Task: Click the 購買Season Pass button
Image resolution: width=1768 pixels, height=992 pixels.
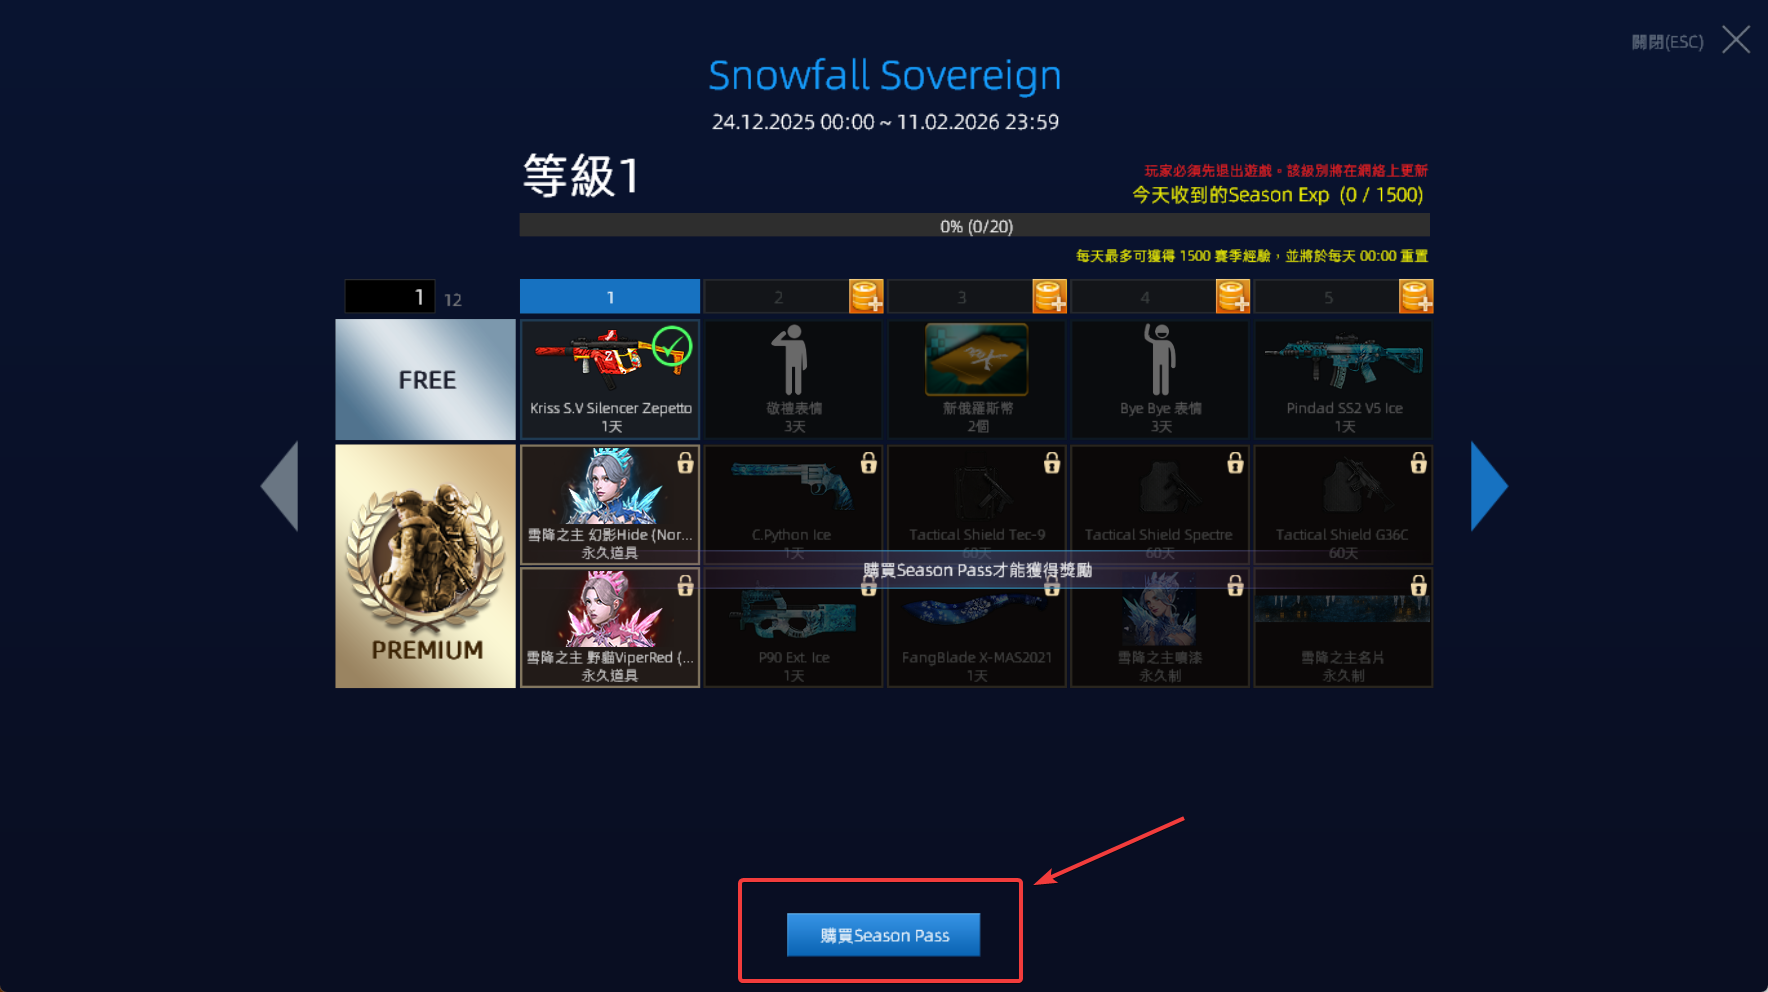Action: point(883,935)
